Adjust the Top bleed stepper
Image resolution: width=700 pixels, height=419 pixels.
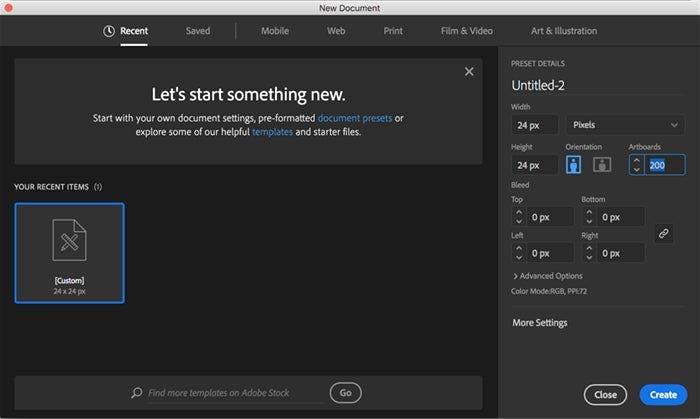tap(518, 217)
